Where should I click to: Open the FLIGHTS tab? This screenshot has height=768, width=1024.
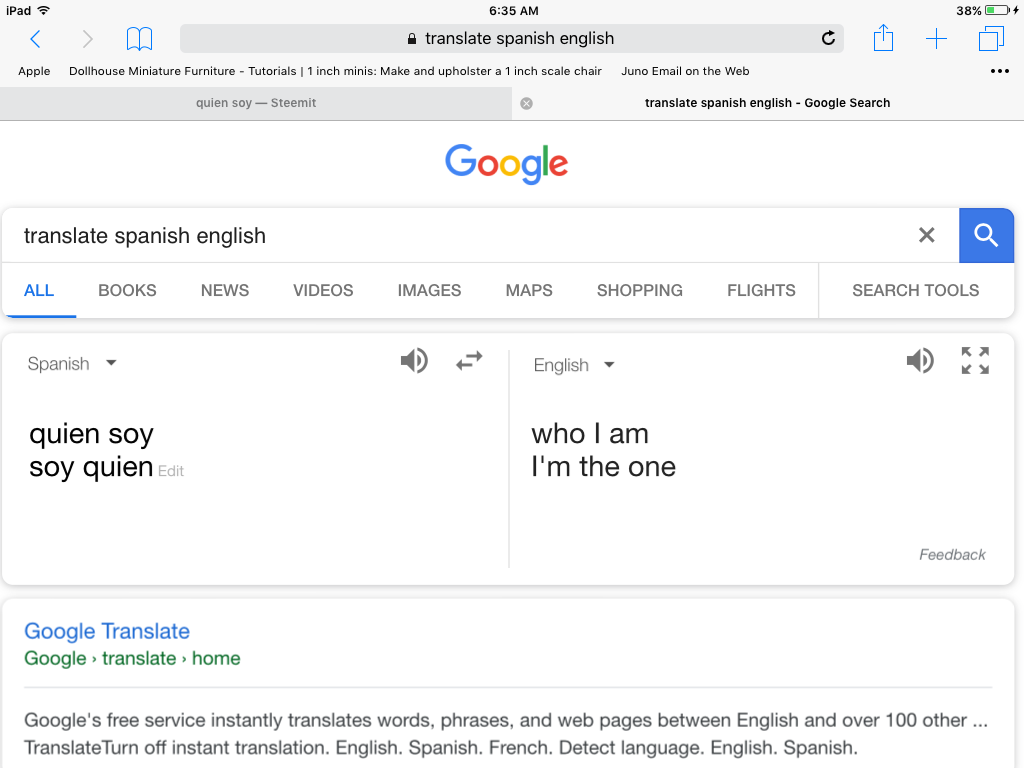(761, 291)
